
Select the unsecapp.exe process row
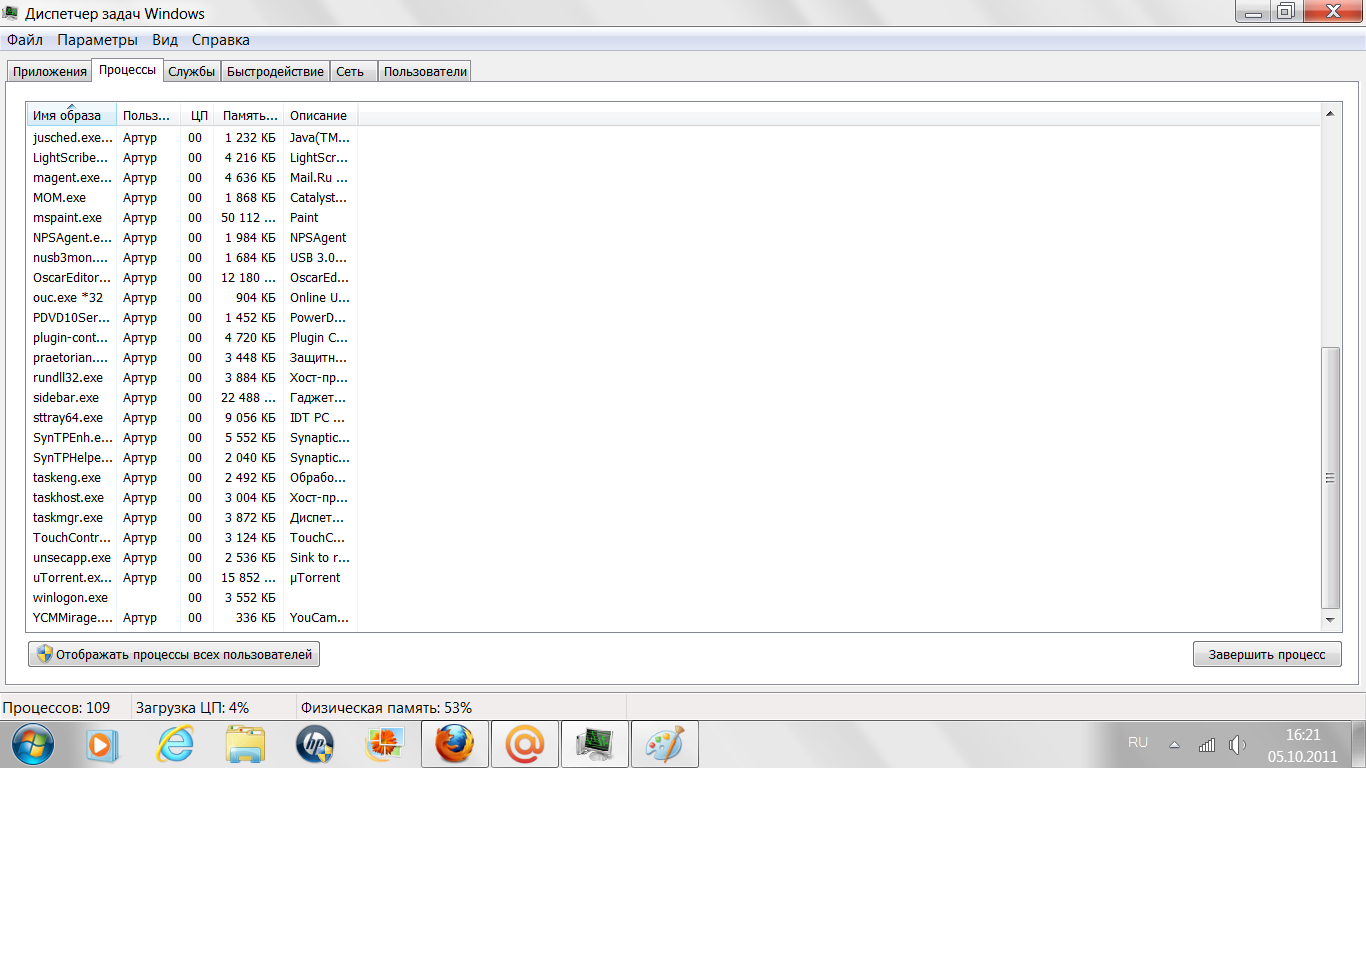[192, 558]
